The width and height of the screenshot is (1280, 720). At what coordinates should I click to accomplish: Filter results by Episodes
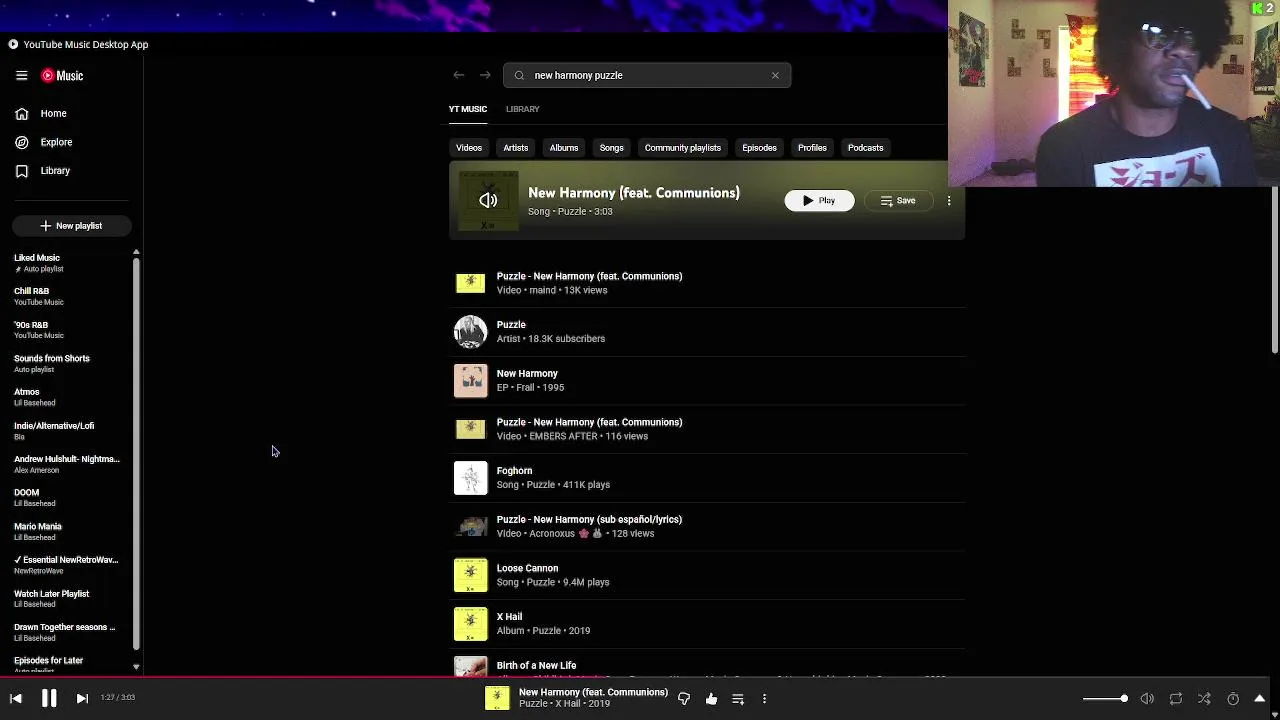(760, 148)
